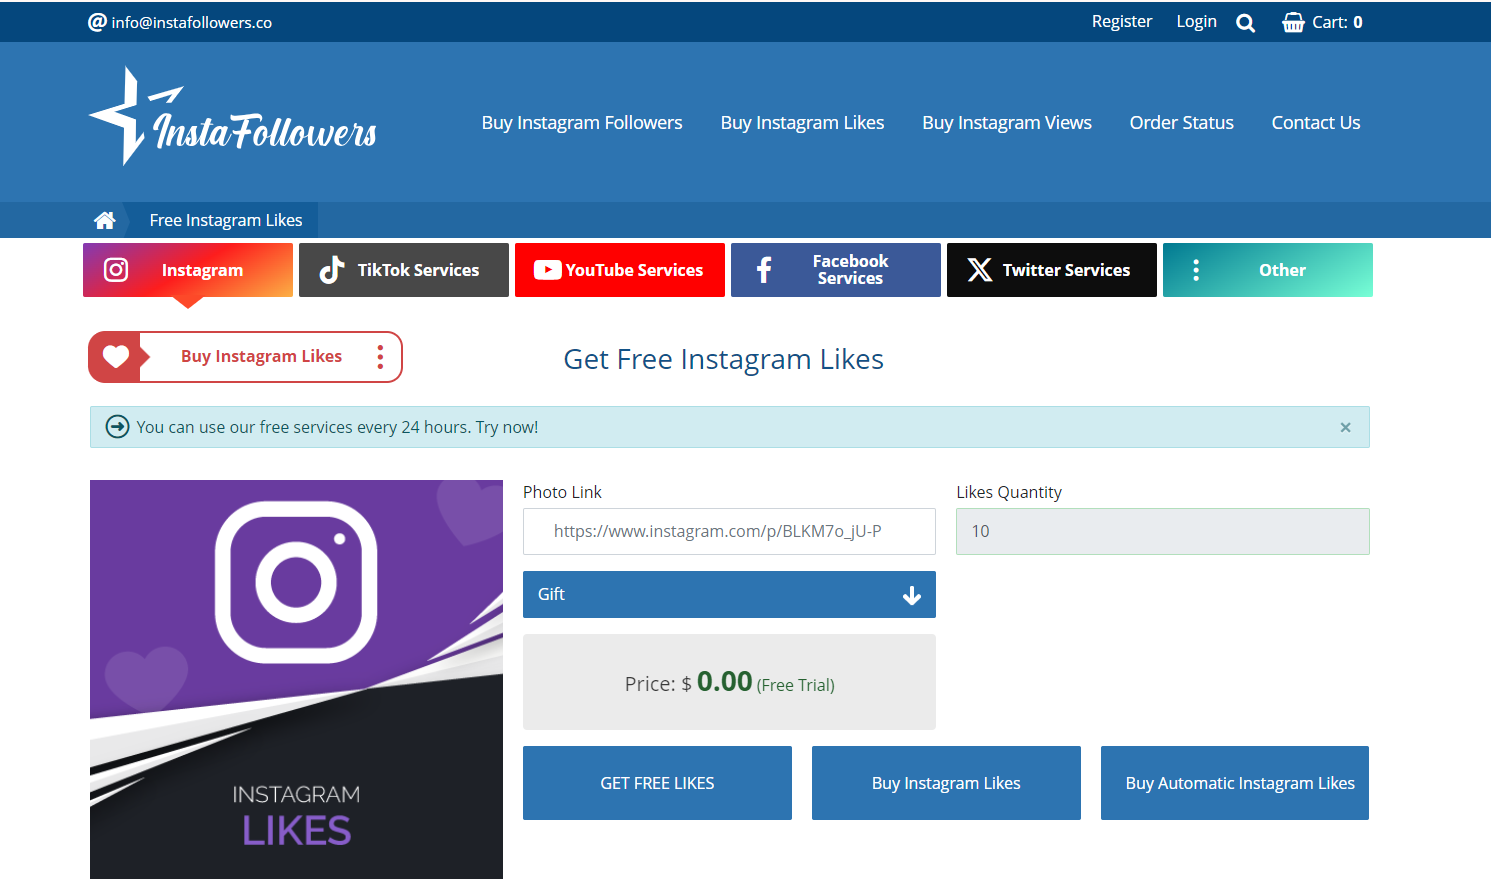Switch to Twitter Services tab

(1052, 270)
